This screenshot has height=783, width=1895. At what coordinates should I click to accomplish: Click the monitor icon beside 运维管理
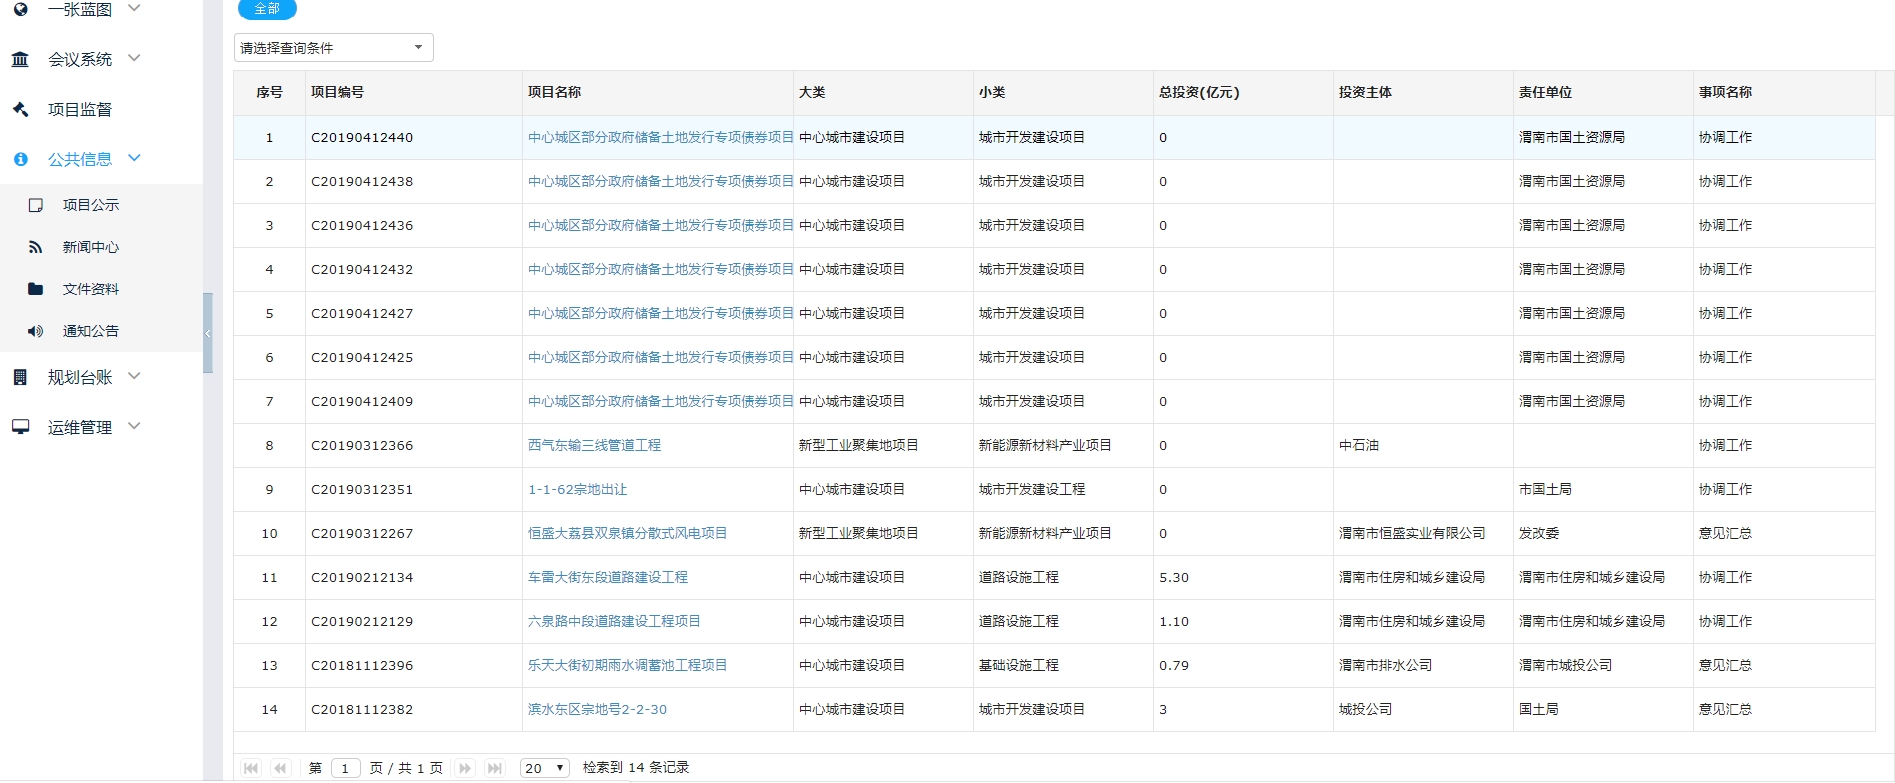pyautogui.click(x=20, y=427)
